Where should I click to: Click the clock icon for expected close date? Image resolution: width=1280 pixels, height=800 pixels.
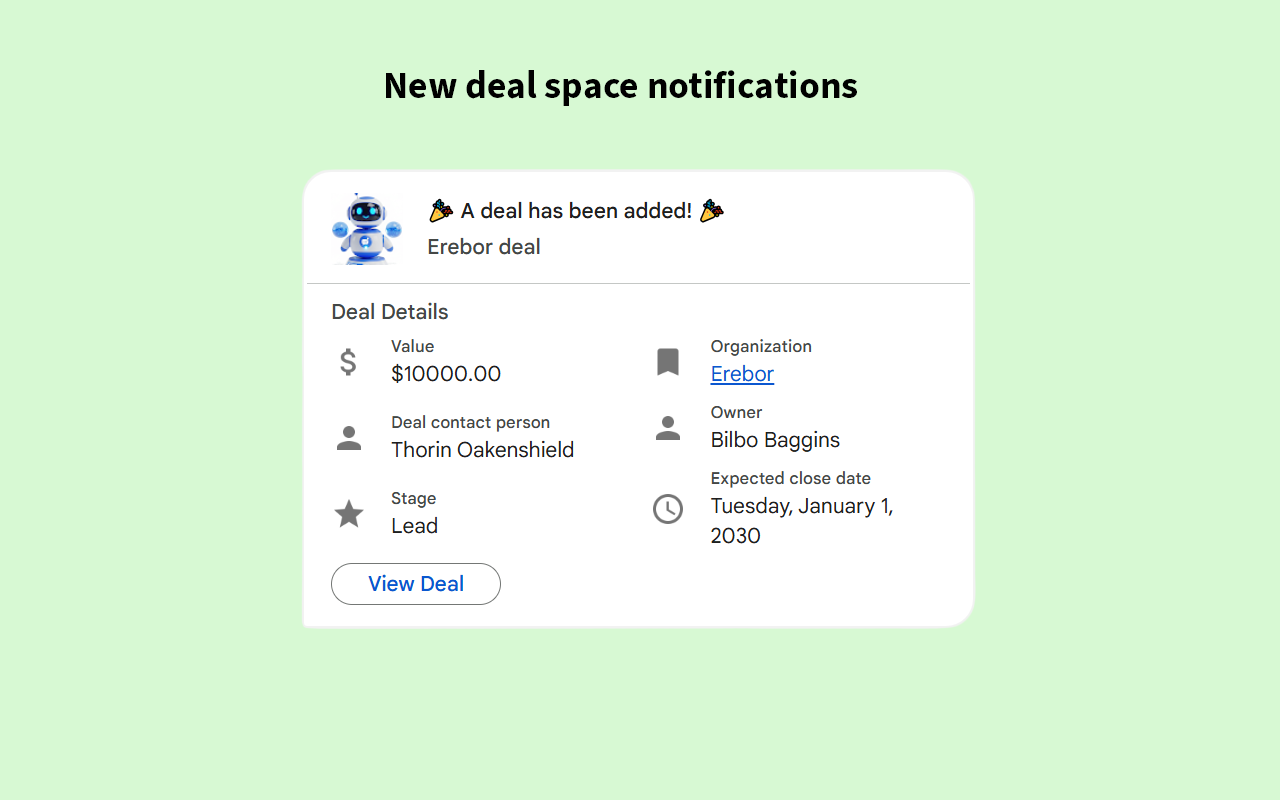tap(667, 508)
